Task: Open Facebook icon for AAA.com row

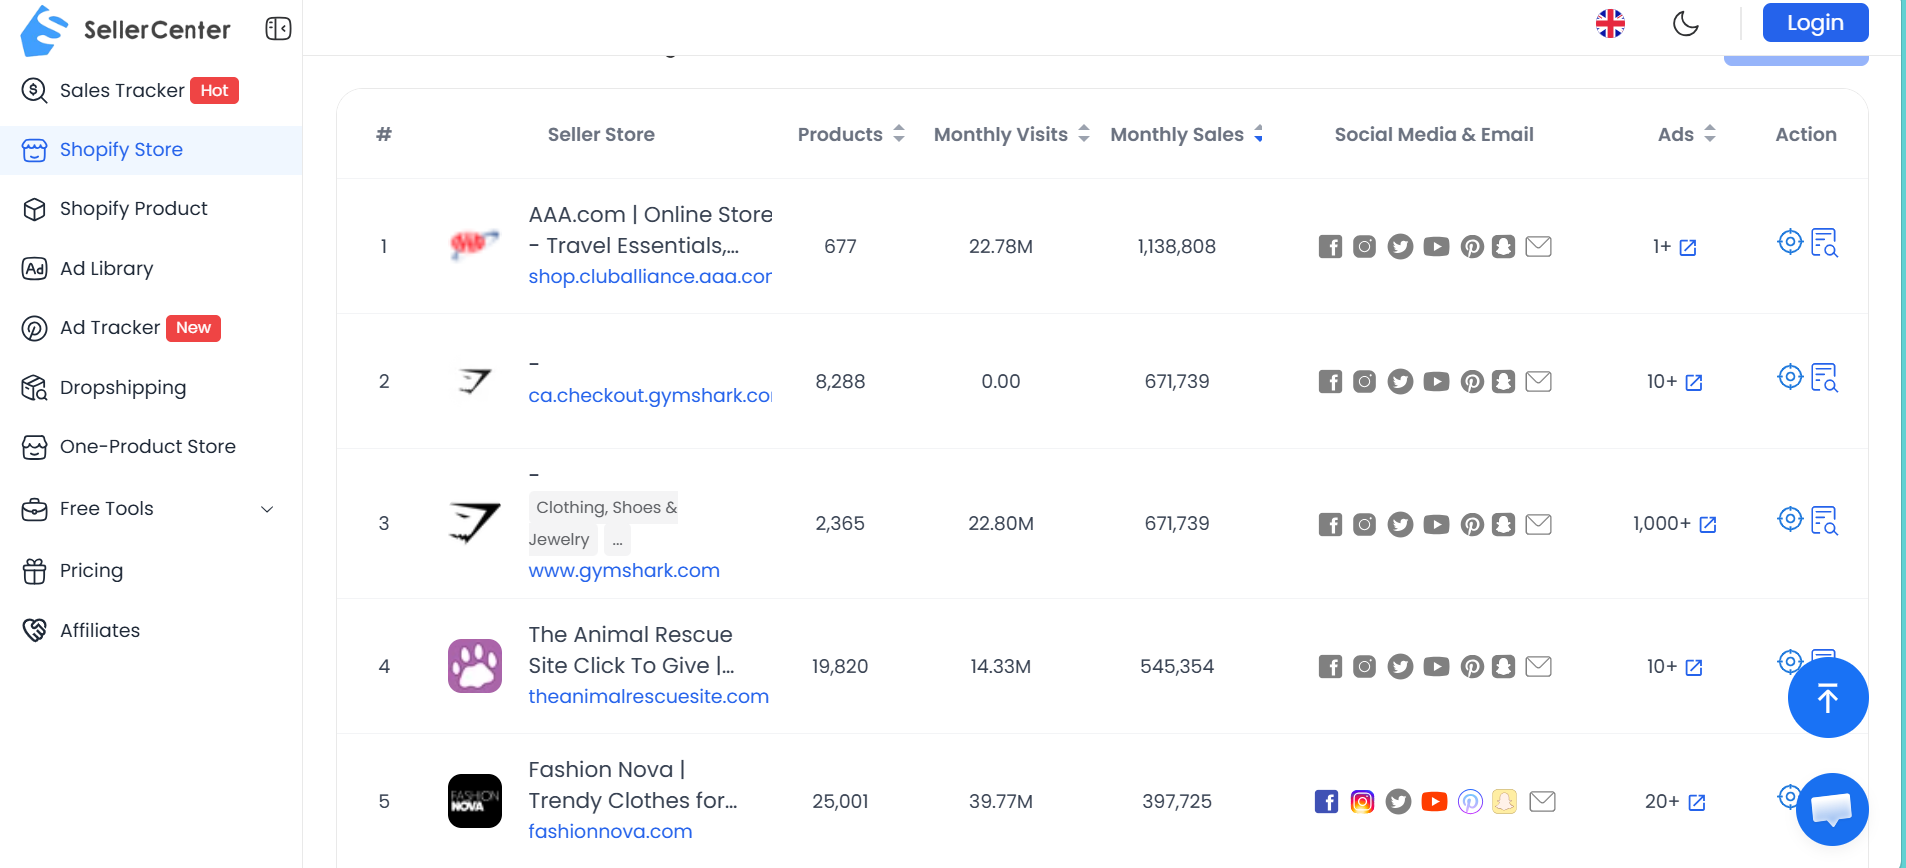Action: [1330, 247]
